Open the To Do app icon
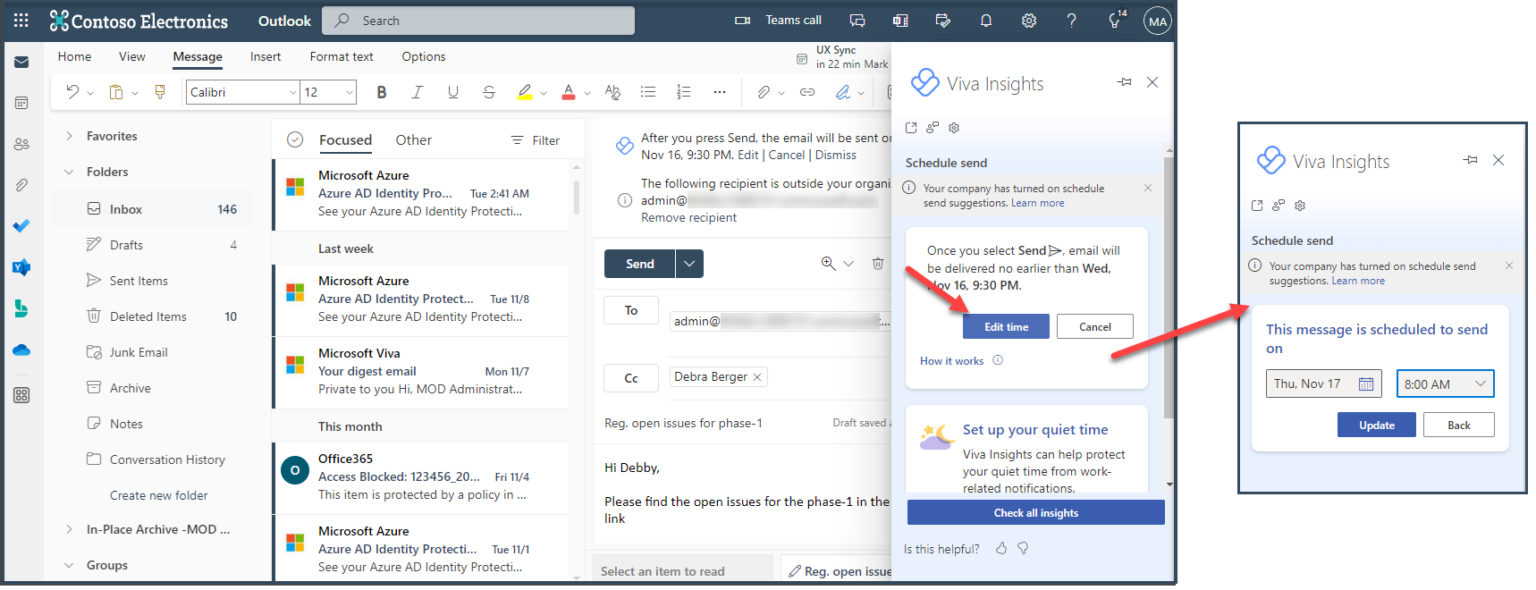 point(21,226)
